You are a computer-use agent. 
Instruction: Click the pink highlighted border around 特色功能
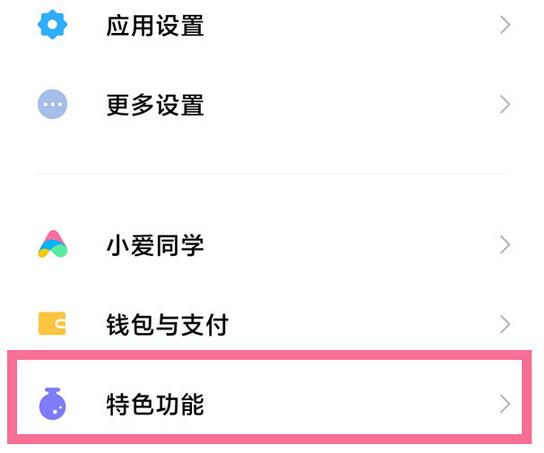coord(269,356)
